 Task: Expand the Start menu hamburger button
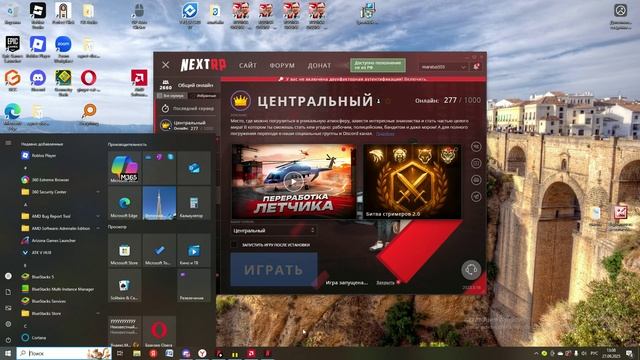point(8,143)
